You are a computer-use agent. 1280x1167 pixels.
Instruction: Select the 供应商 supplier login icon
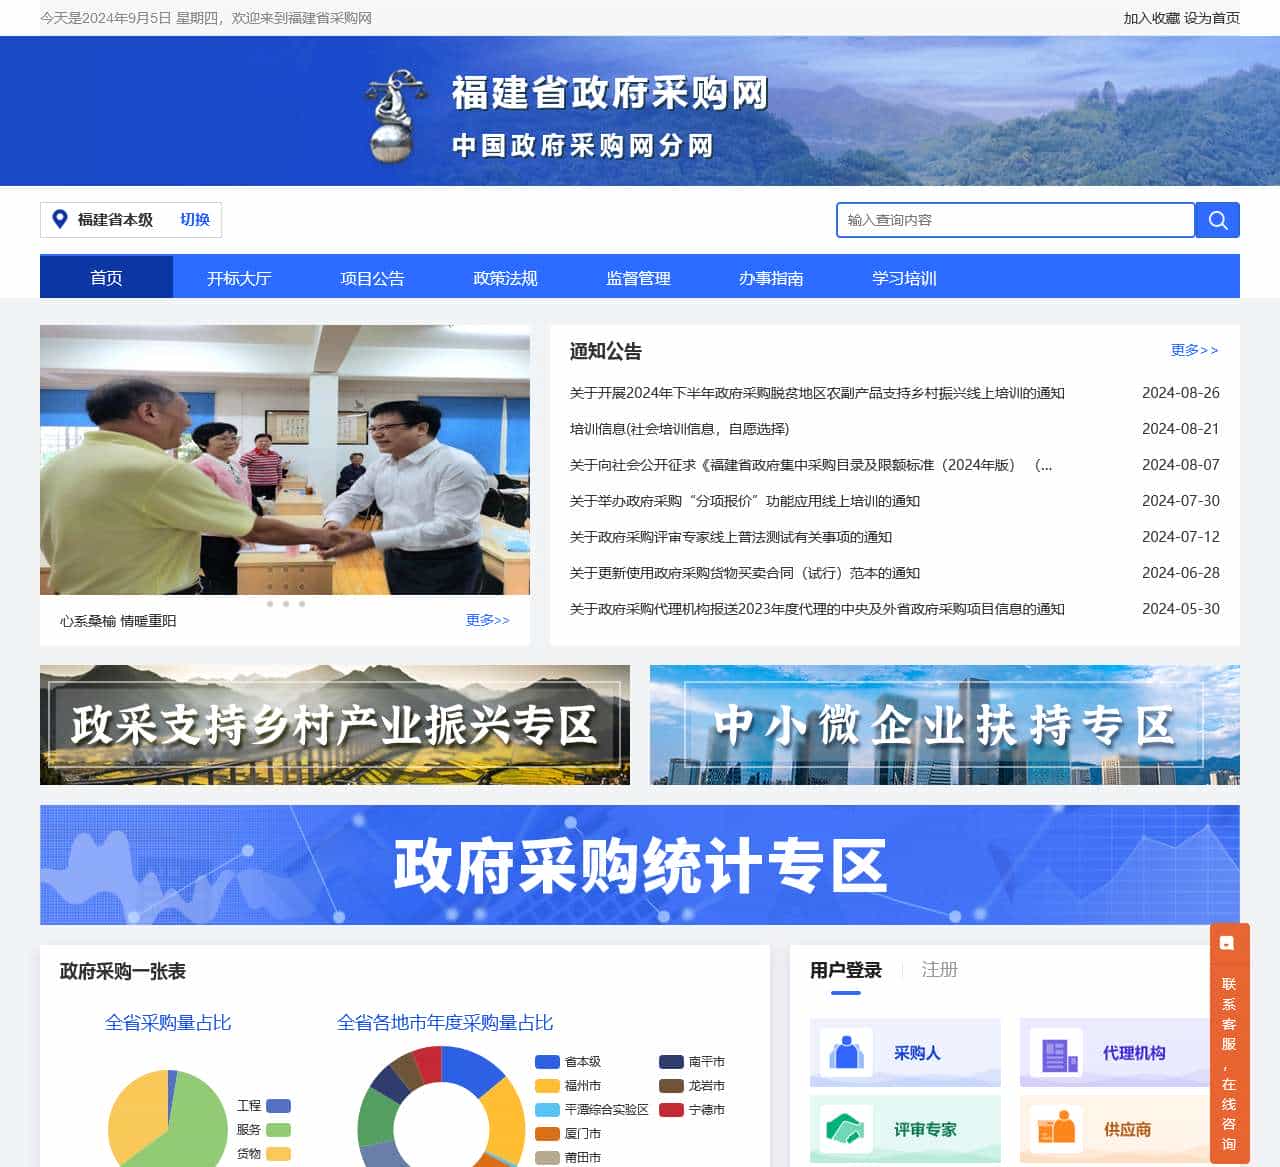[1056, 1128]
